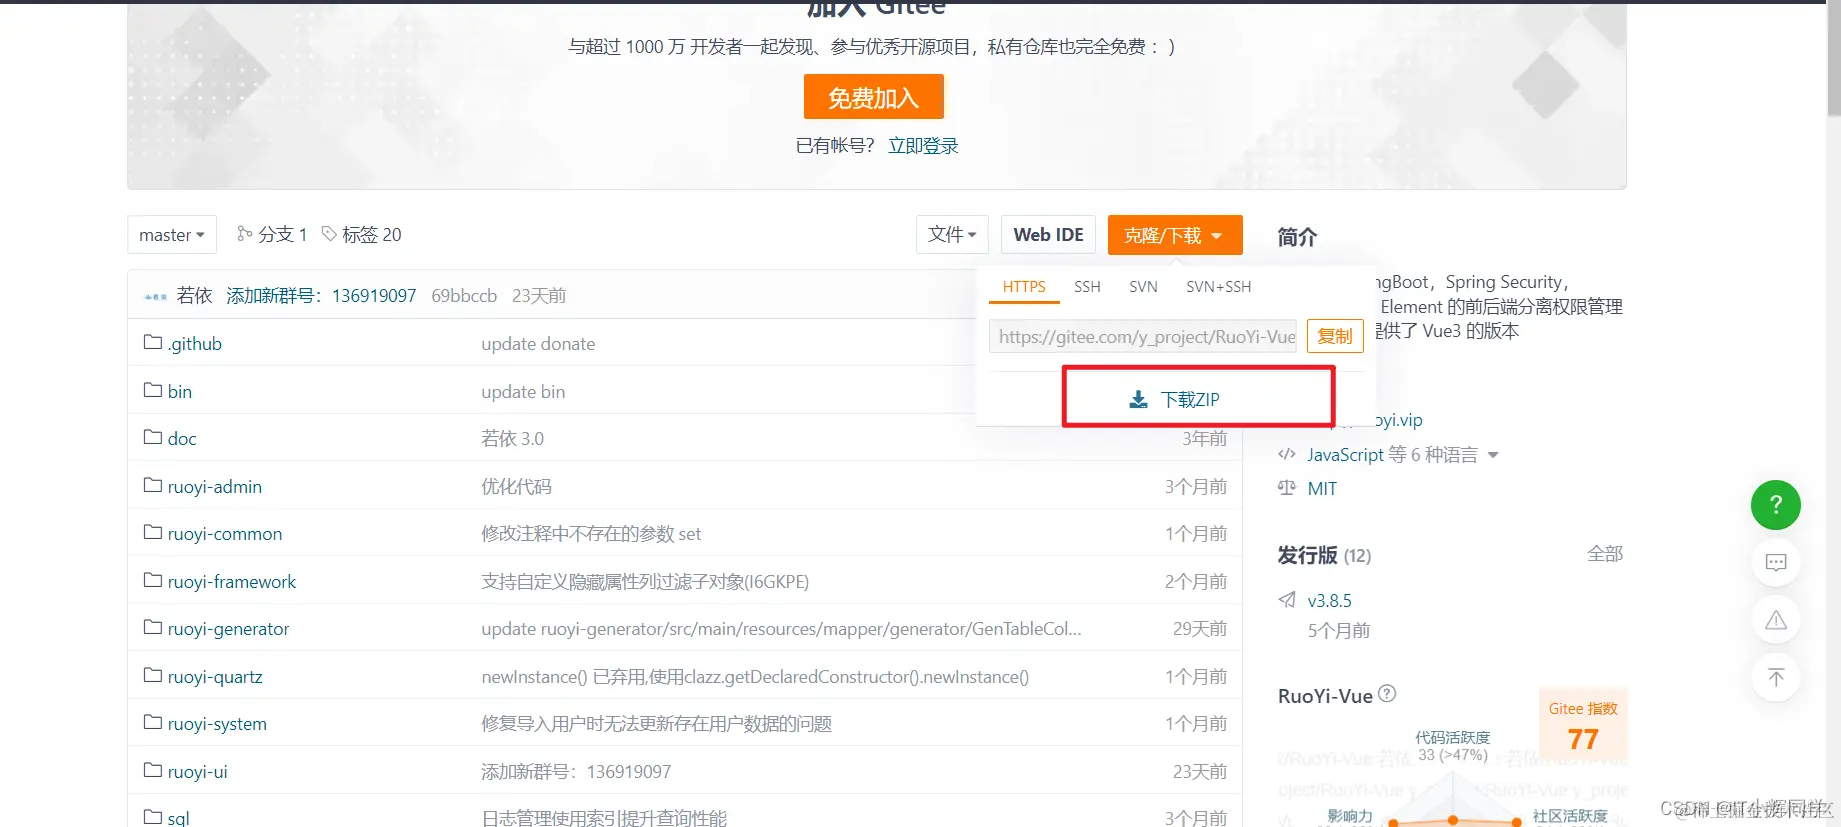Click the 免费加入 orange button
The width and height of the screenshot is (1841, 827).
coord(874,97)
